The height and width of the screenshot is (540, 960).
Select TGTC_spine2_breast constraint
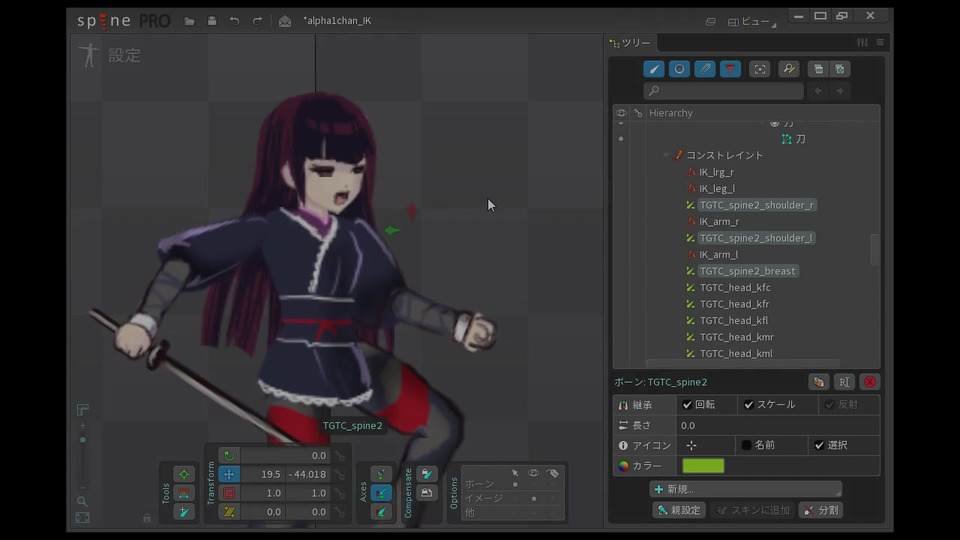coord(748,271)
